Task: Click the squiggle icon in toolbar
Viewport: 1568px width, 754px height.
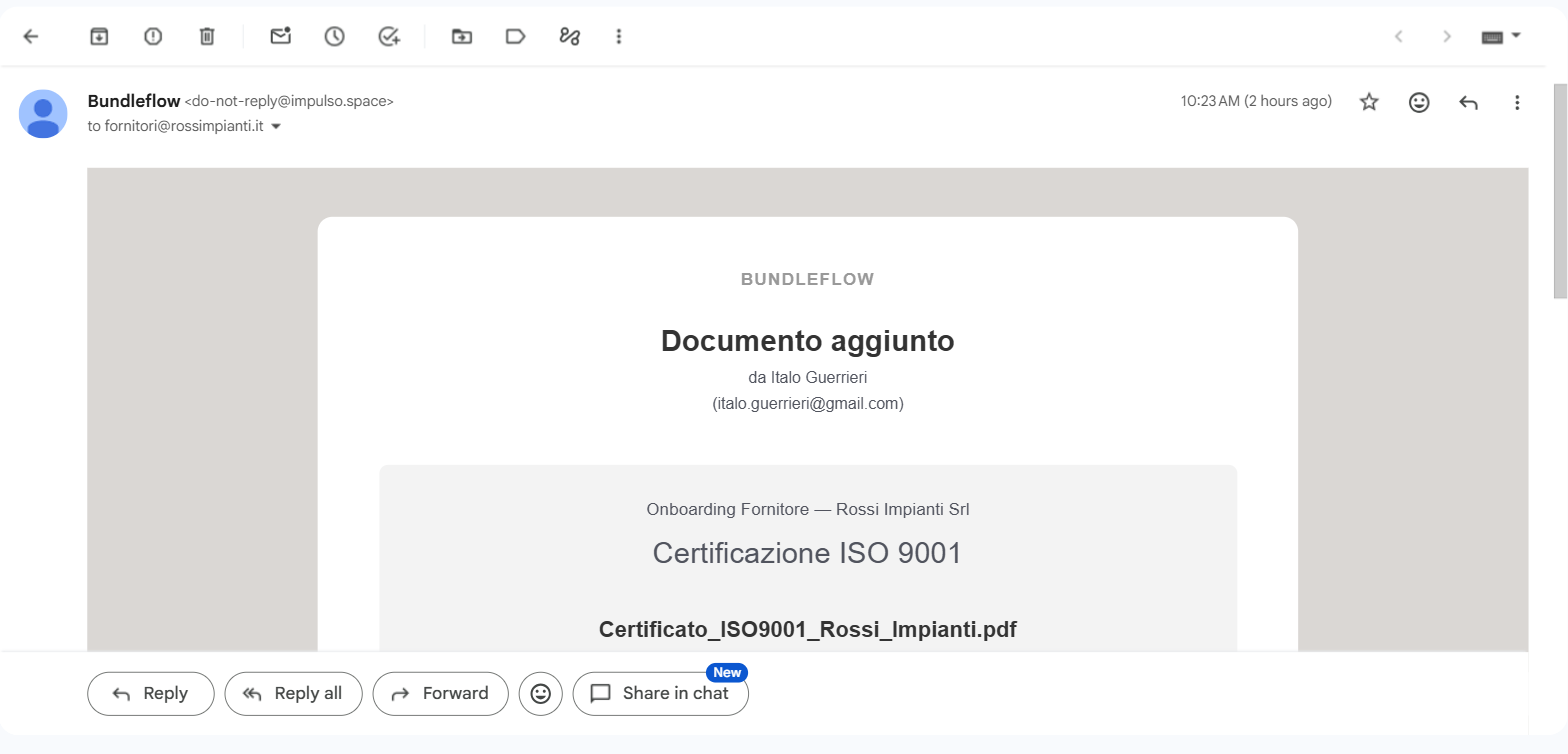Action: click(570, 37)
